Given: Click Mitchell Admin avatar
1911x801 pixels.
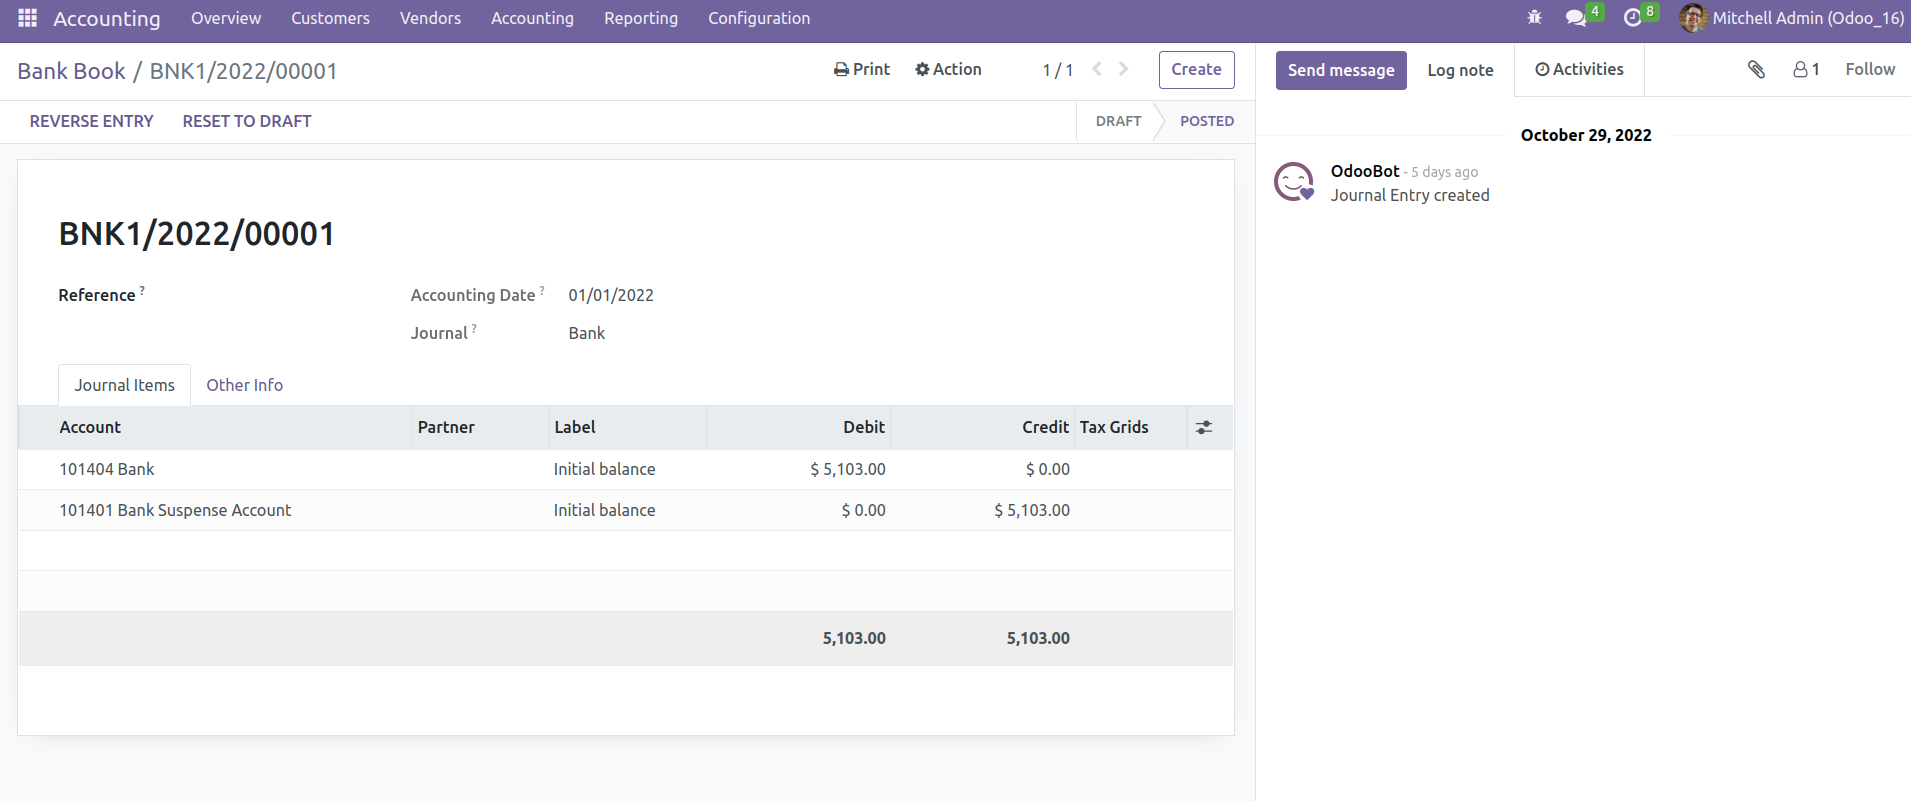Looking at the screenshot, I should [1692, 18].
